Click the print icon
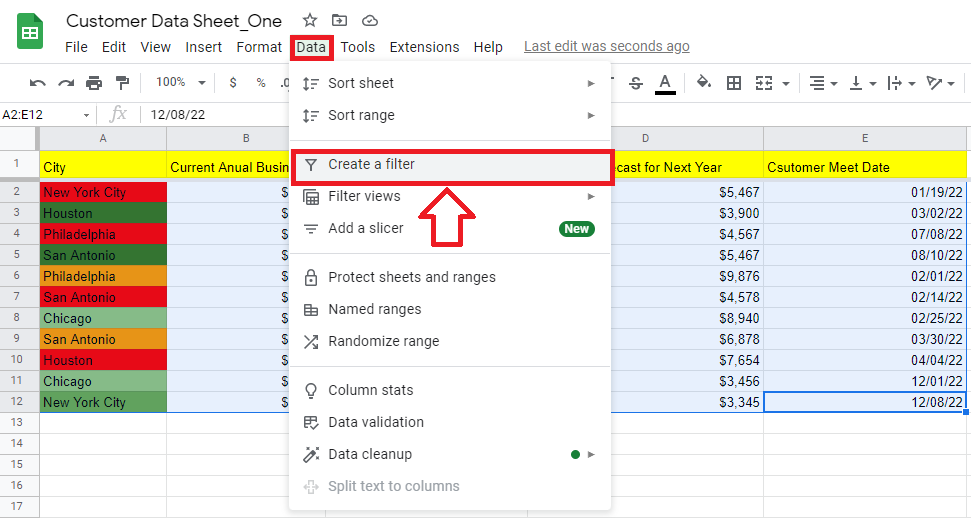 coord(94,83)
